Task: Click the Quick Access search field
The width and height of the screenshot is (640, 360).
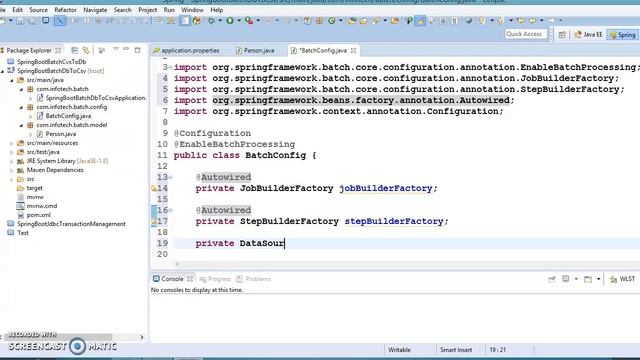Action: (525, 34)
